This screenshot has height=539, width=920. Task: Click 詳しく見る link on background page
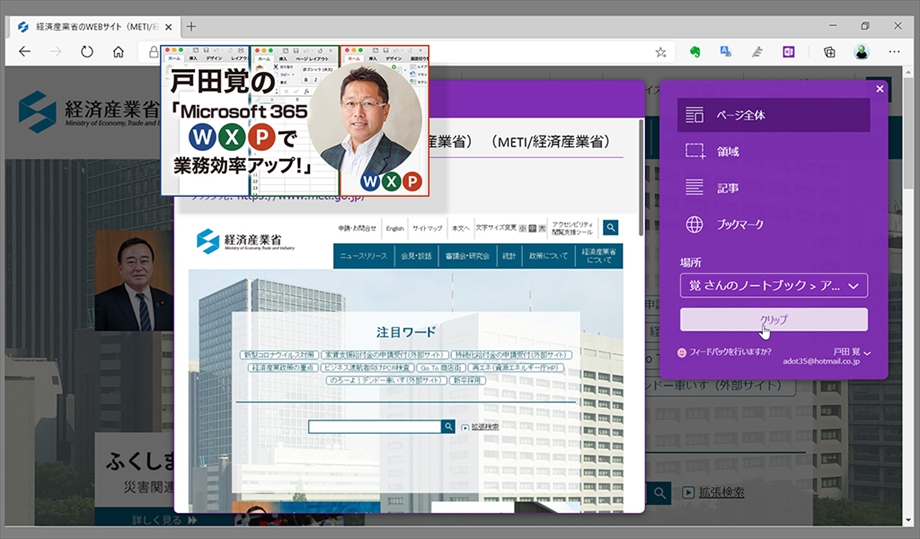164,520
